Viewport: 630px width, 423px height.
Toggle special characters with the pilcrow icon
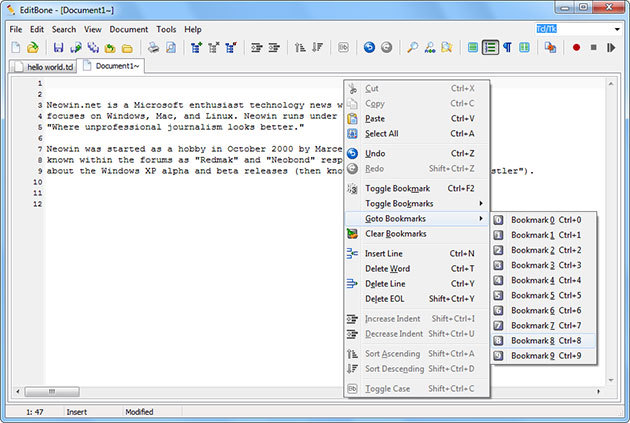(507, 47)
